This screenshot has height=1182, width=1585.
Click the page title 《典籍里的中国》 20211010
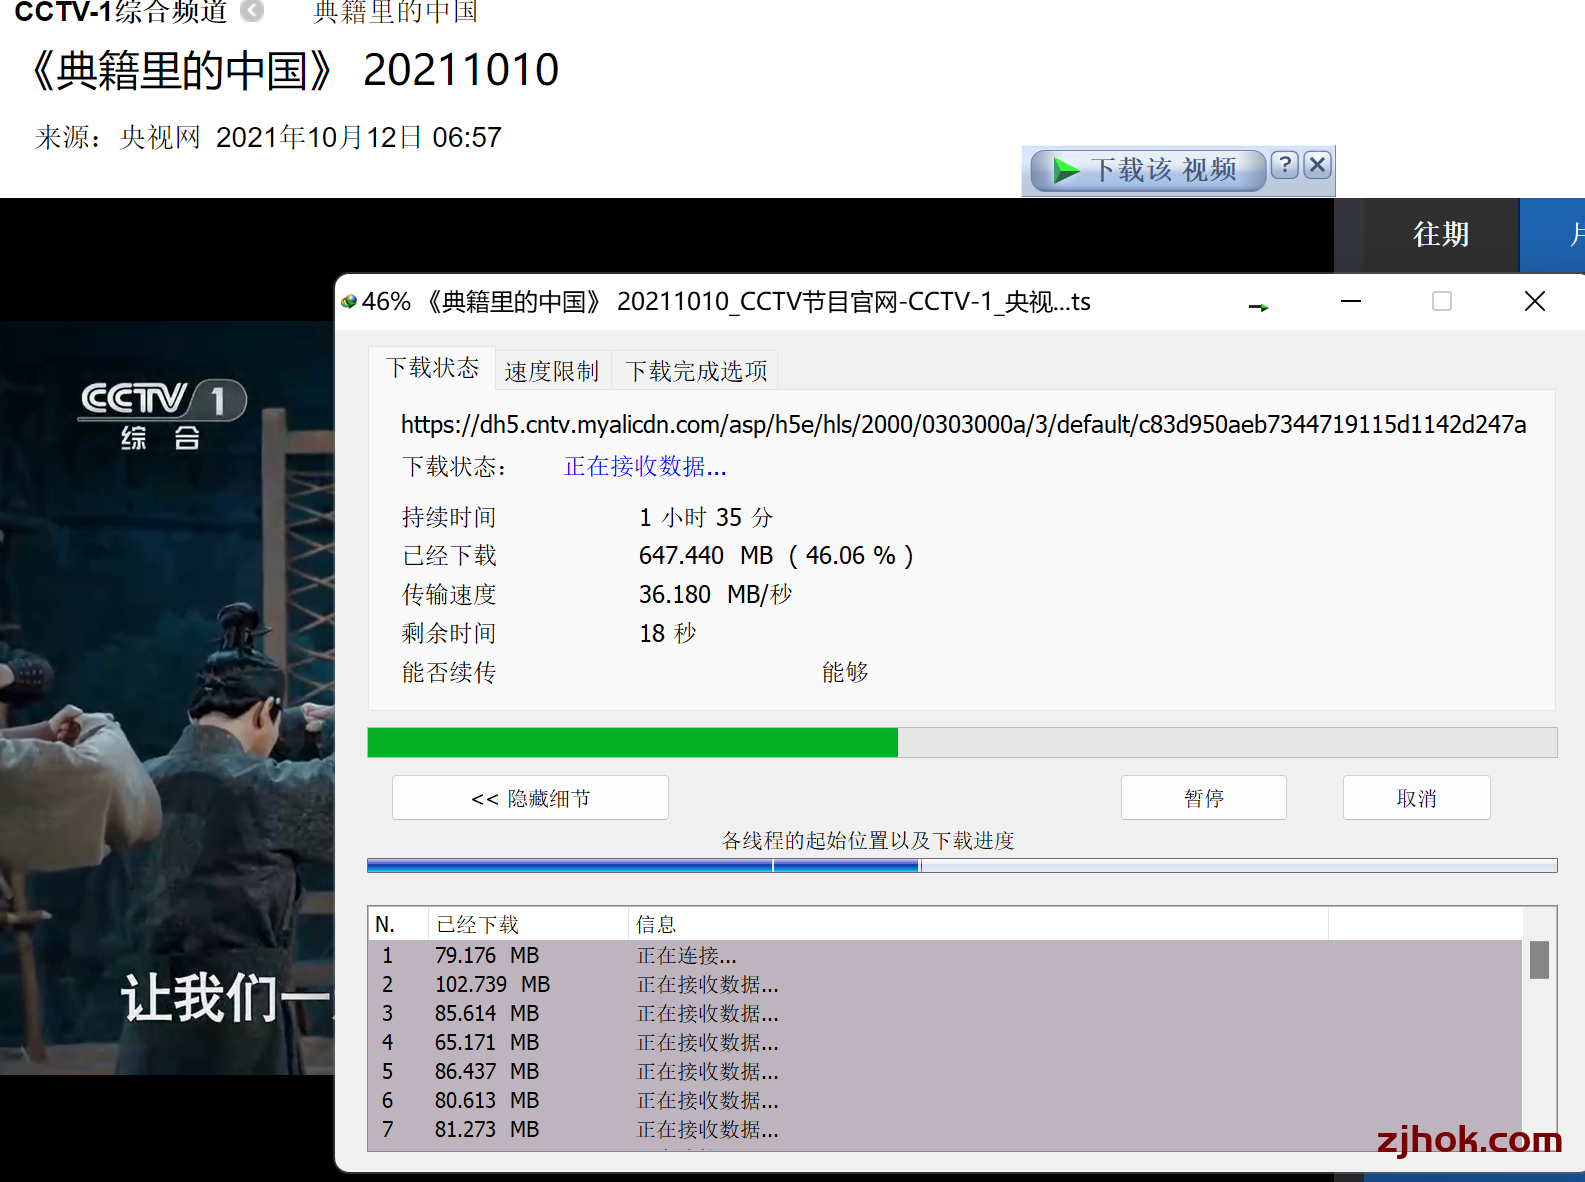tap(290, 70)
